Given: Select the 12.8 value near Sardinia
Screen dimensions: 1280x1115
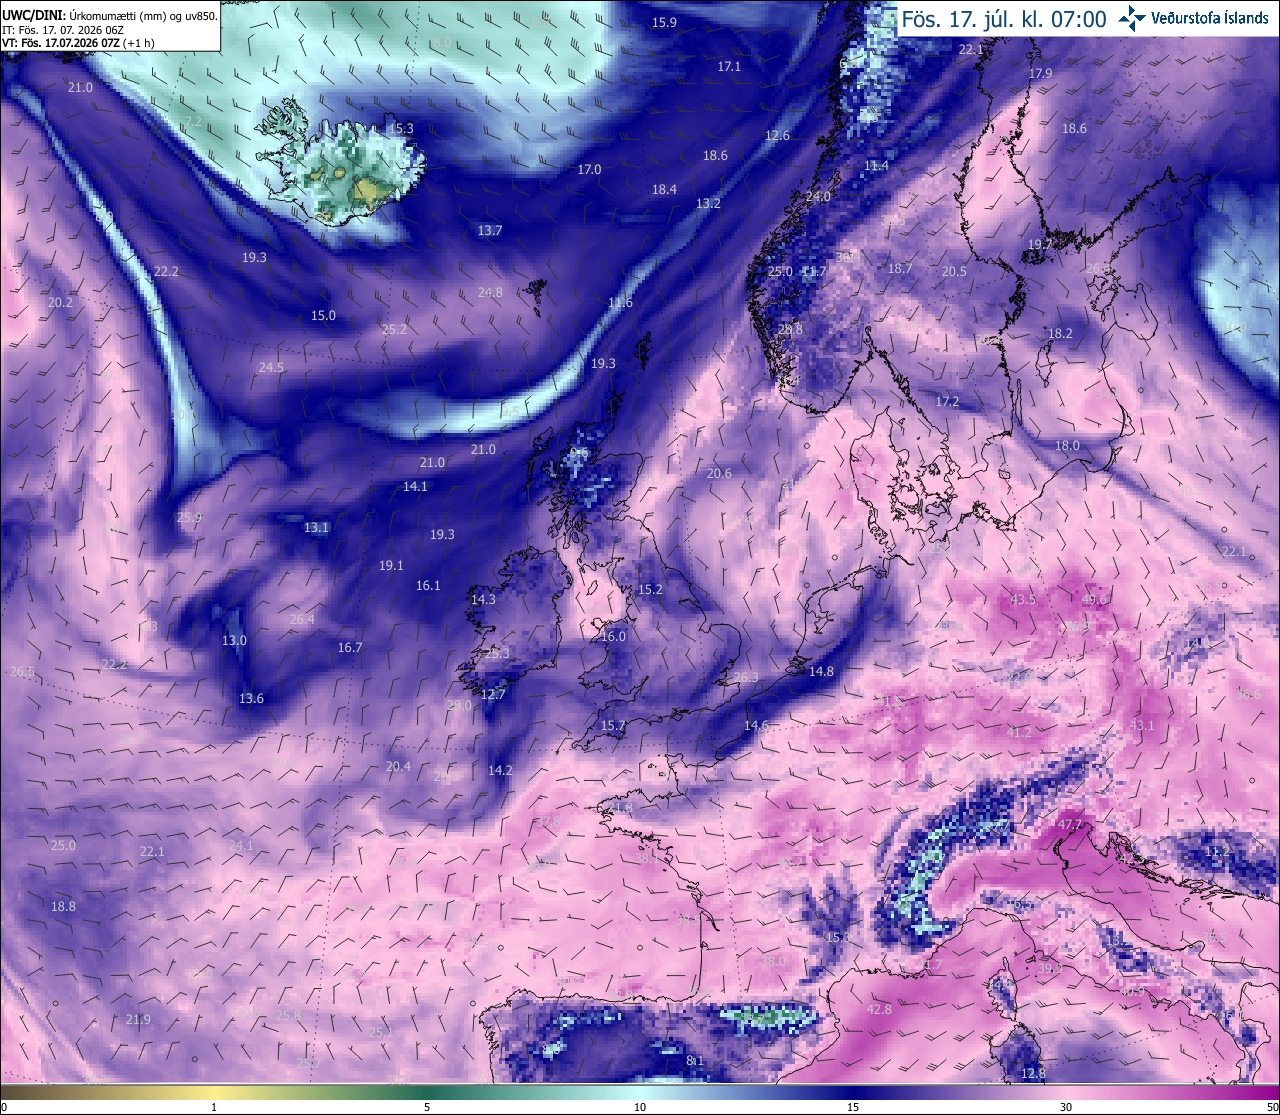Looking at the screenshot, I should point(1033,1074).
